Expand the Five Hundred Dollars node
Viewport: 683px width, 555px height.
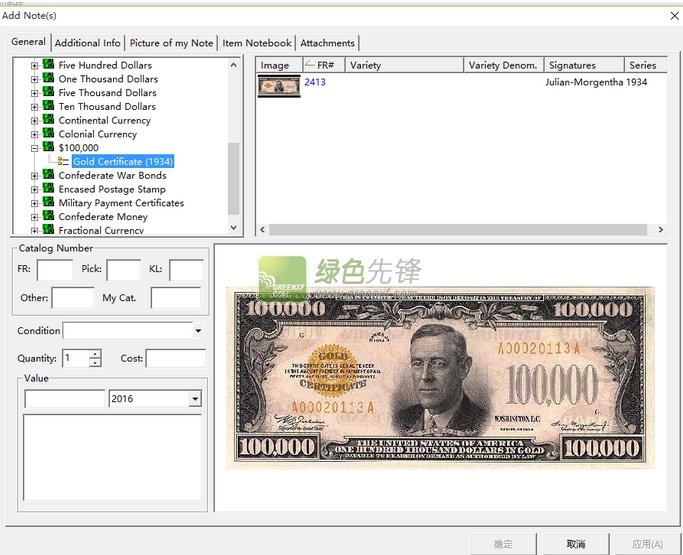tap(34, 66)
